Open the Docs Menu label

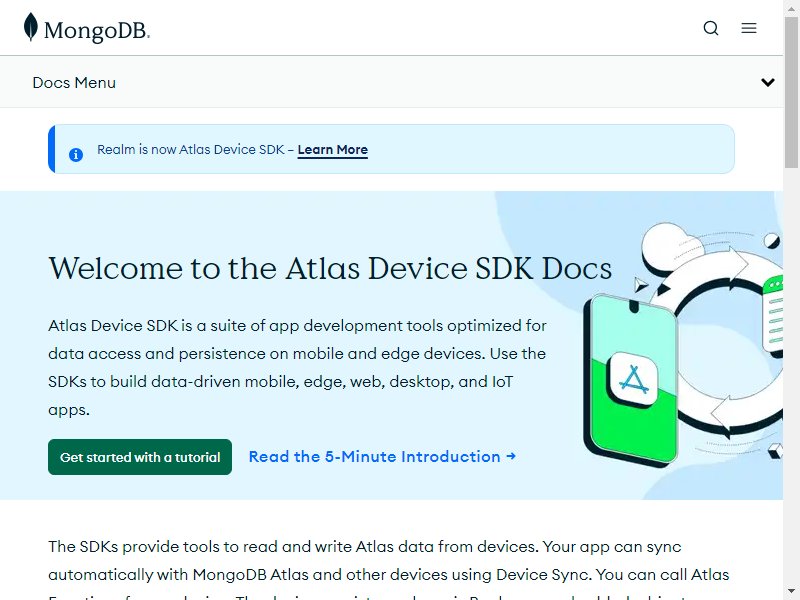click(x=74, y=83)
